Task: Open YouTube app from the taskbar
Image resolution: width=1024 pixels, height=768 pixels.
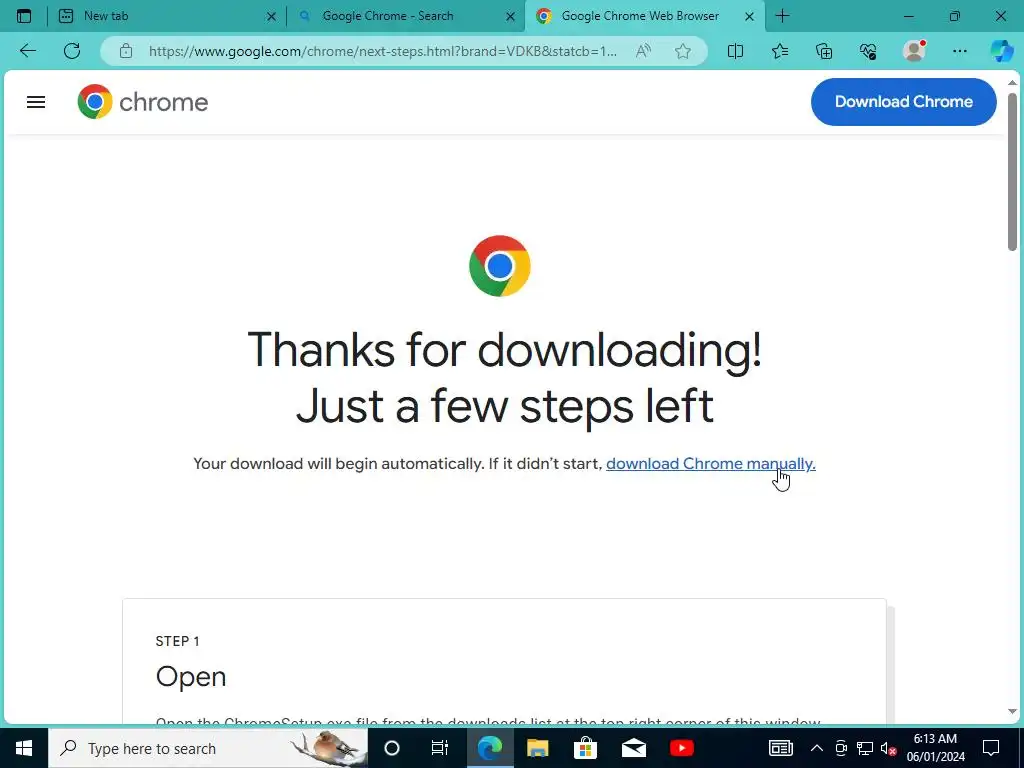Action: pos(682,748)
